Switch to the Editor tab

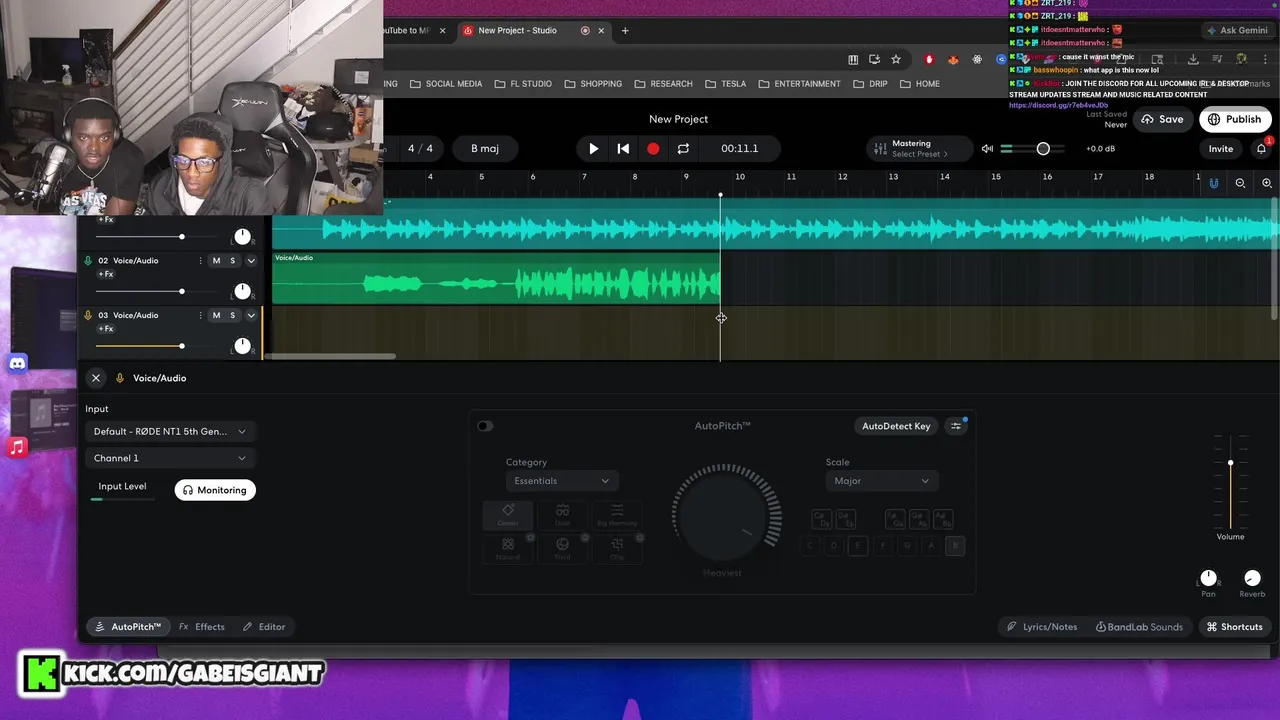tap(264, 627)
